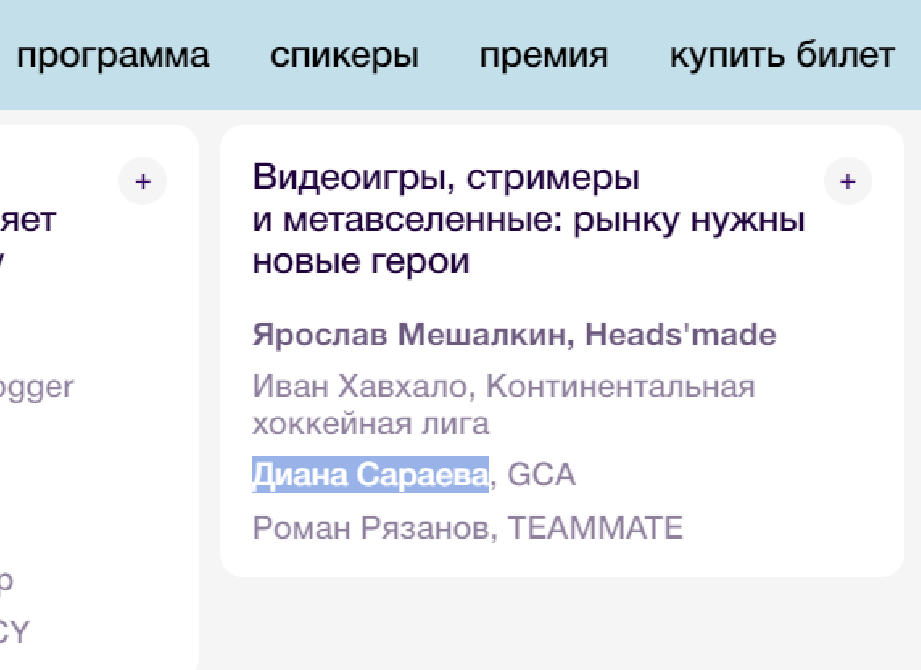Select speaker Ярослав Мешалкин, Heads'made
This screenshot has height=670, width=921.
pyautogui.click(x=515, y=335)
